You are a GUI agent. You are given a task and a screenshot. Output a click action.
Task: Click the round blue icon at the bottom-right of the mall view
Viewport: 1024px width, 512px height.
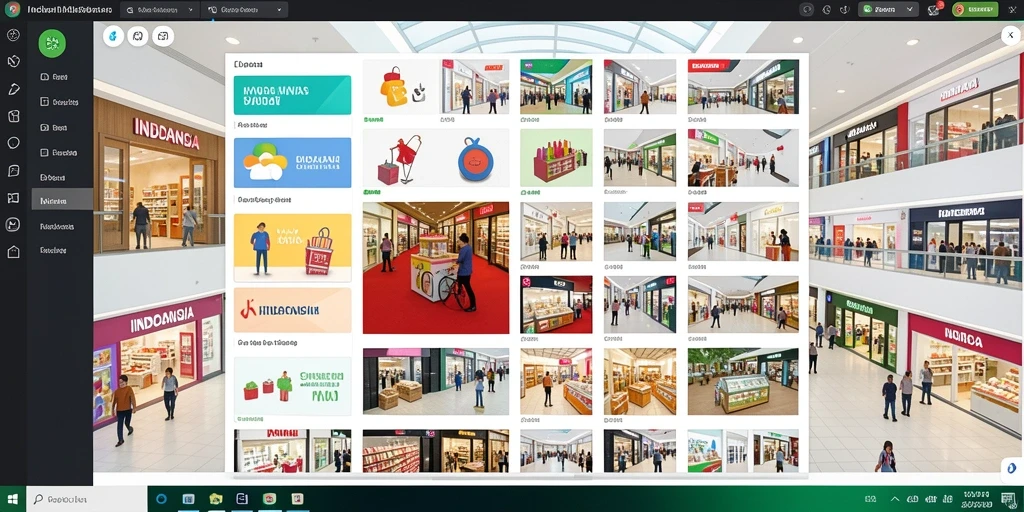click(x=1011, y=467)
